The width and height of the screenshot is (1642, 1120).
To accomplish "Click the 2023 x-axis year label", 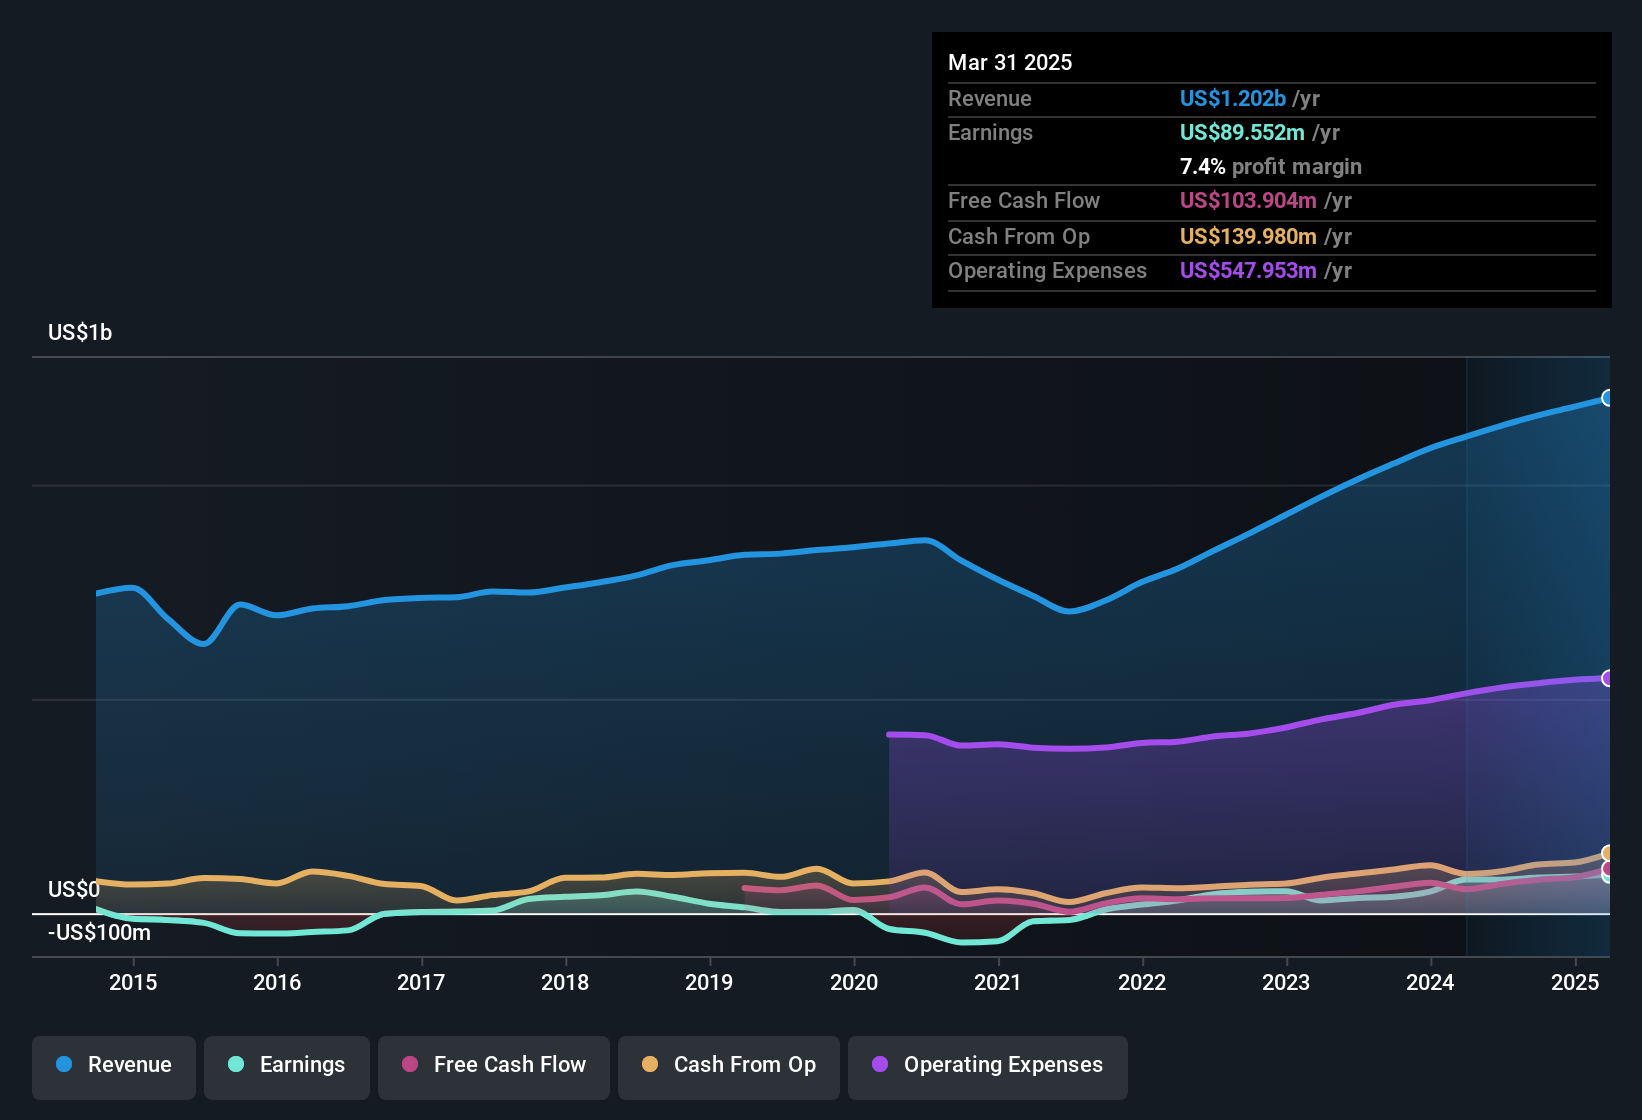I will coord(1286,983).
